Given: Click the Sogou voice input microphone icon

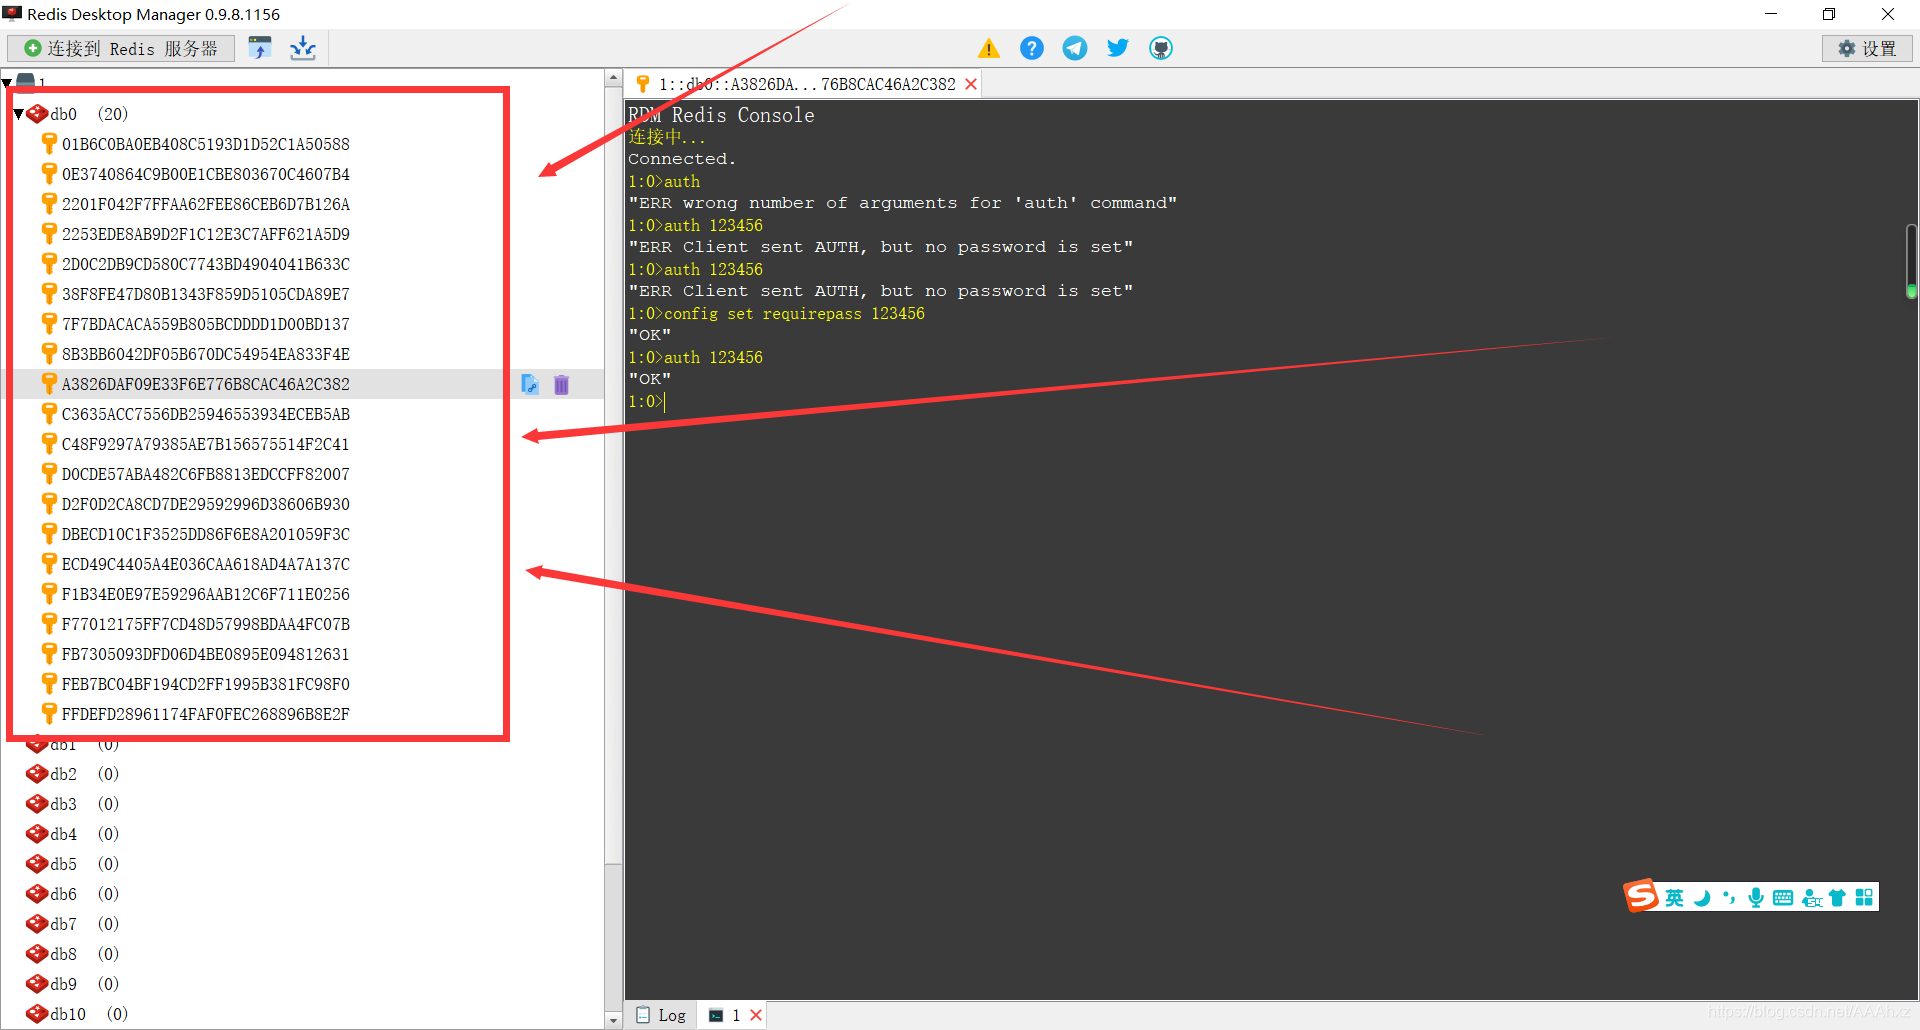Looking at the screenshot, I should click(1756, 898).
